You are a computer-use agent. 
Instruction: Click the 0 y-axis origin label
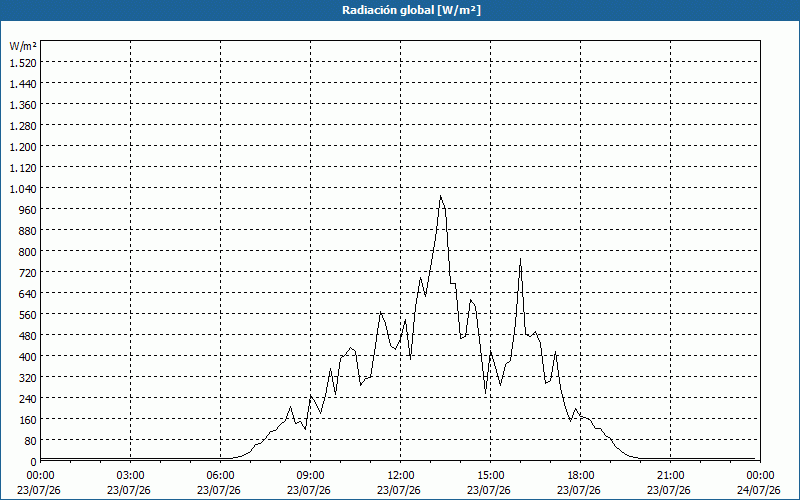(33, 462)
